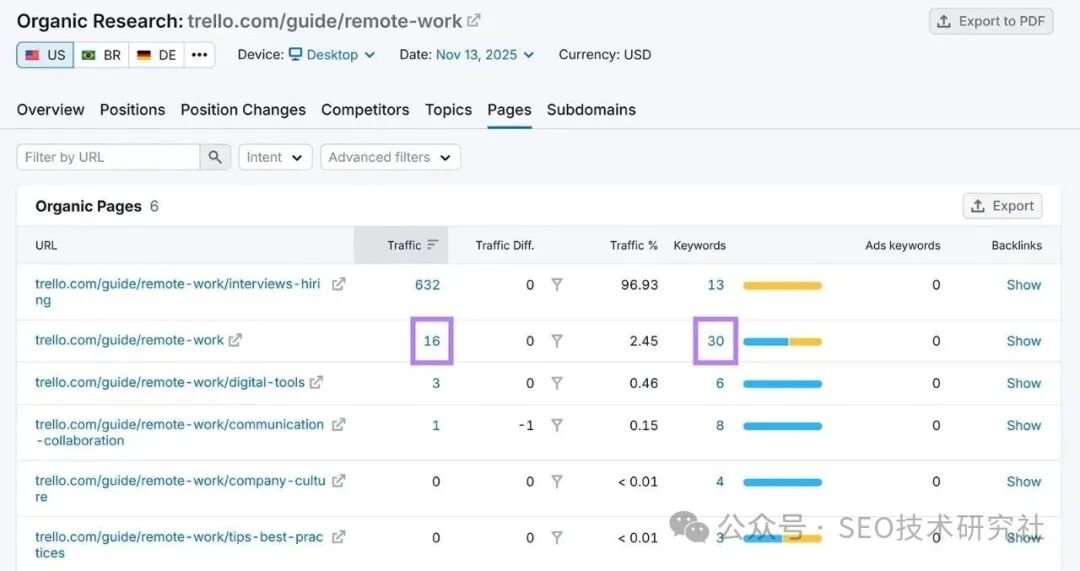Open external link for company-culture URL
The width and height of the screenshot is (1080, 571).
pyautogui.click(x=338, y=481)
